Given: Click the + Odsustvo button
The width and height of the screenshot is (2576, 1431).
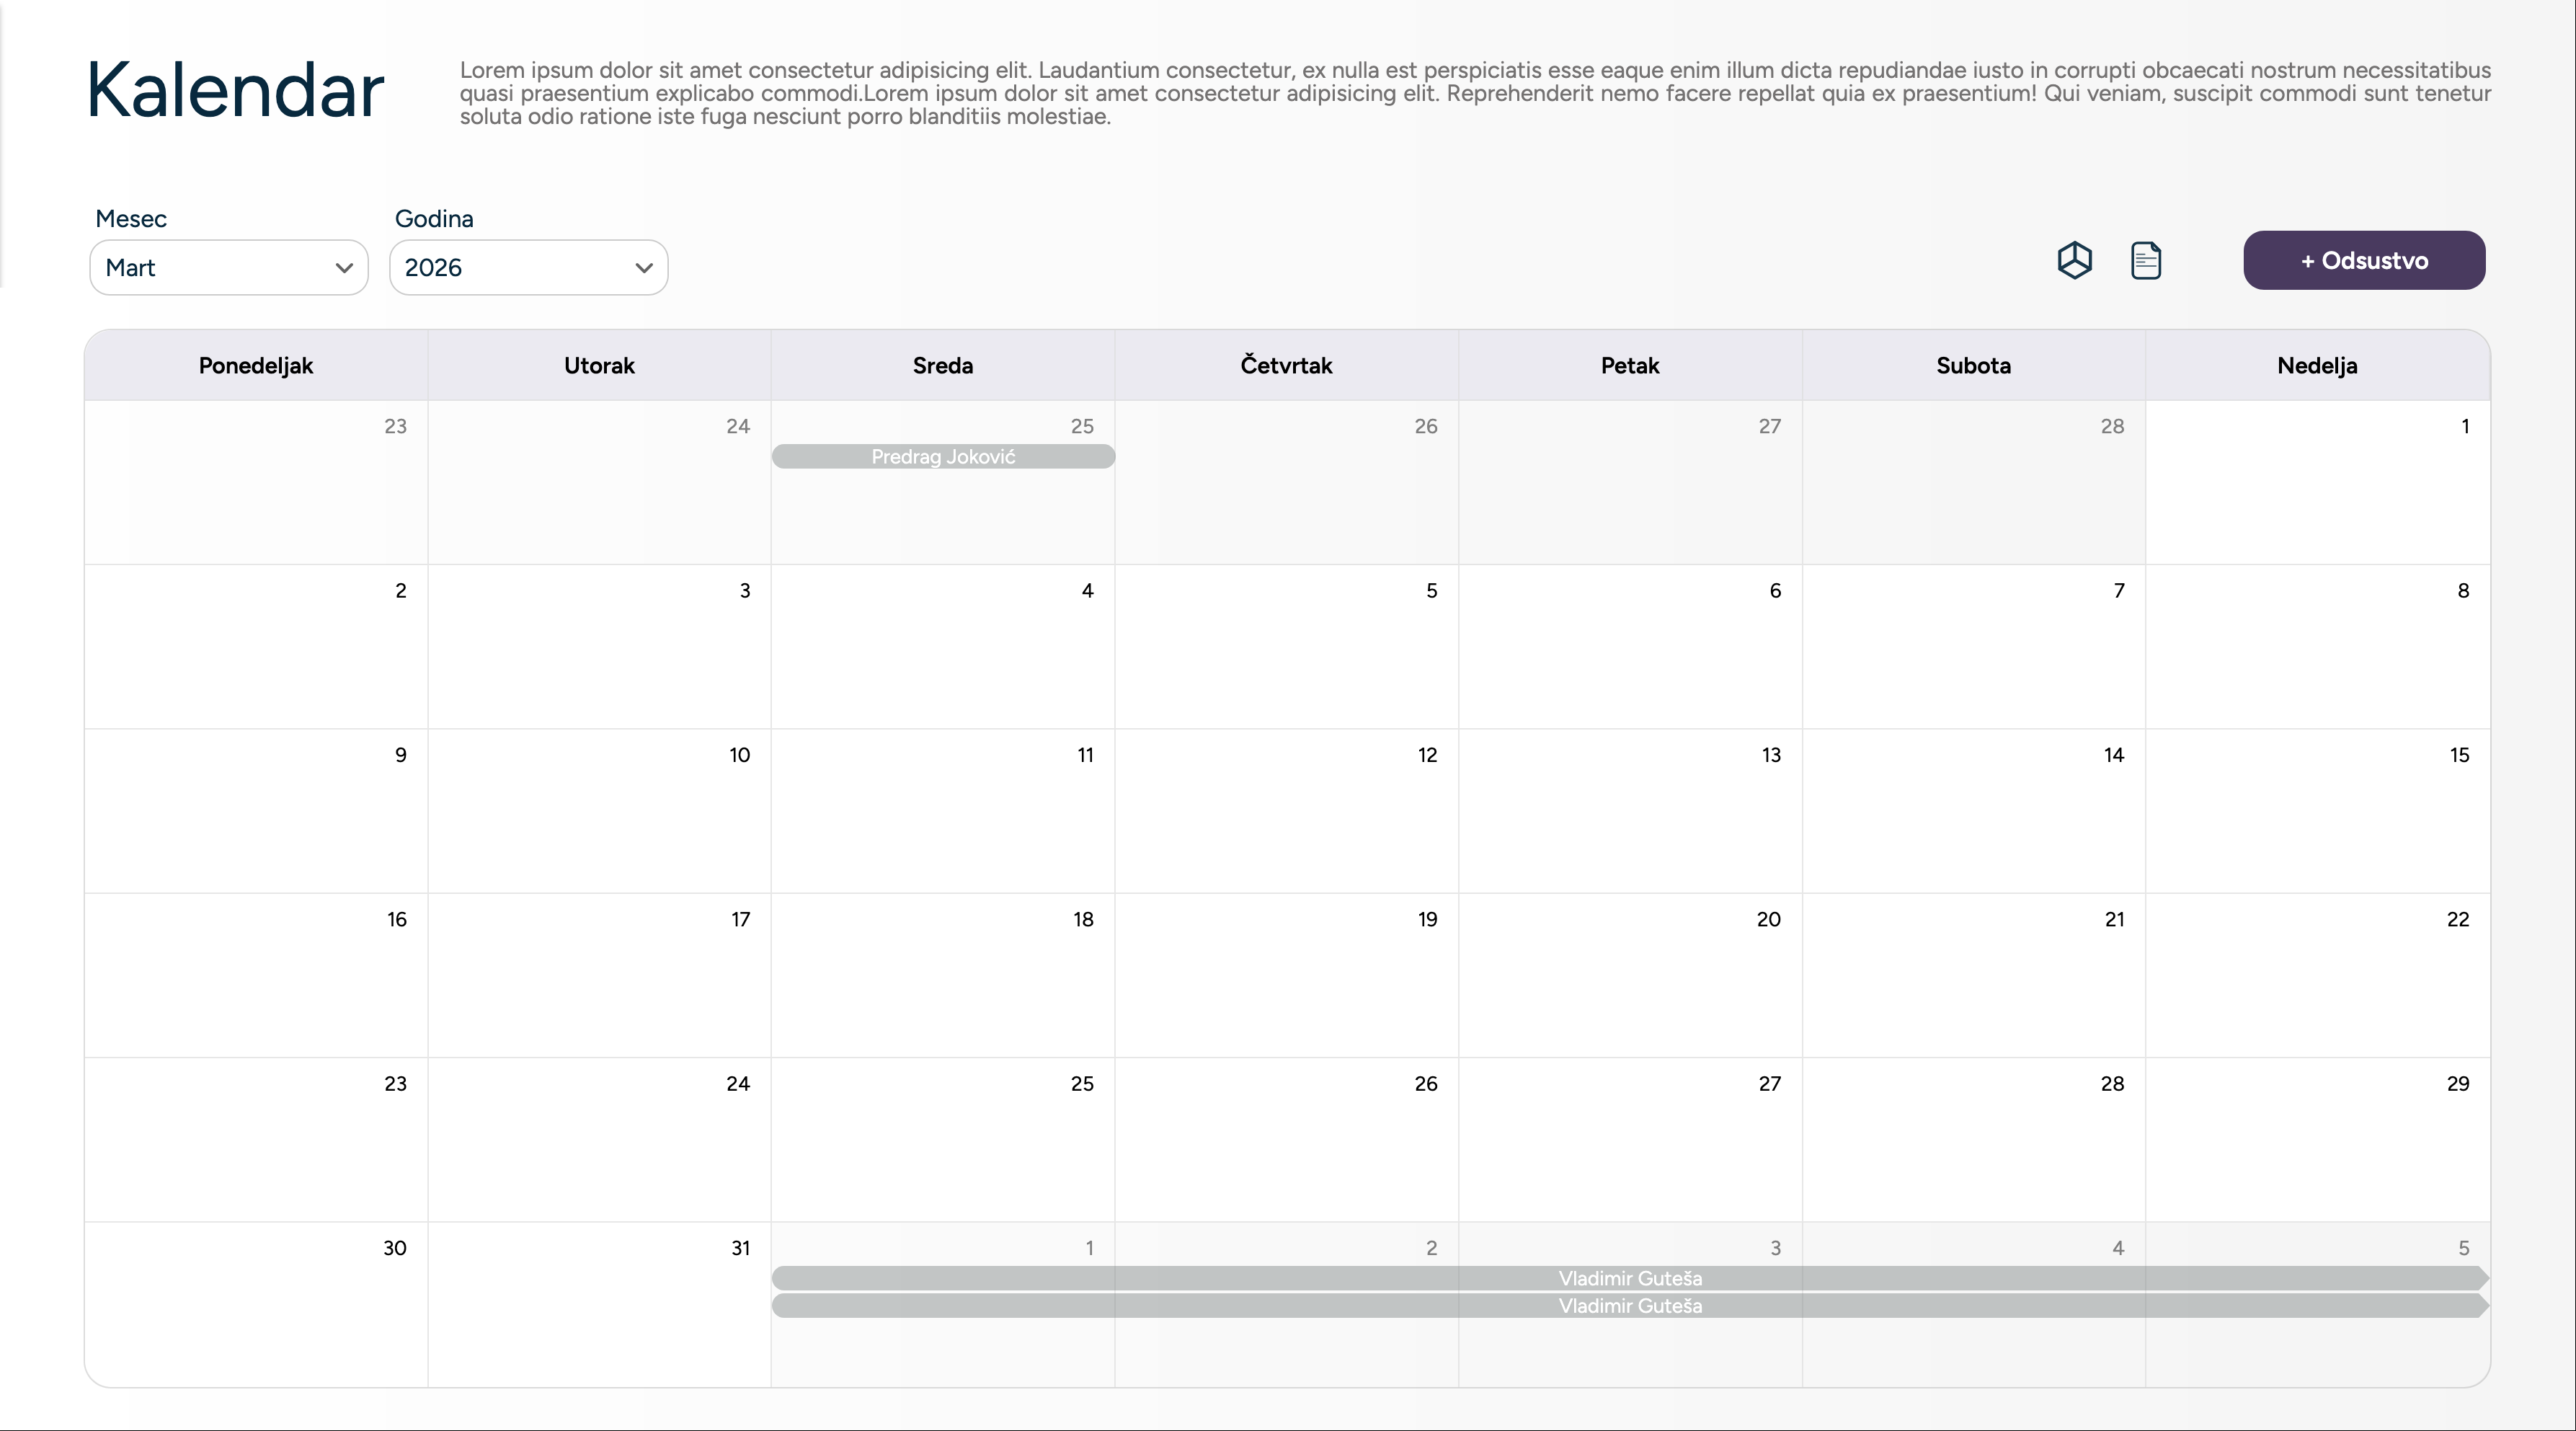Looking at the screenshot, I should tap(2364, 260).
